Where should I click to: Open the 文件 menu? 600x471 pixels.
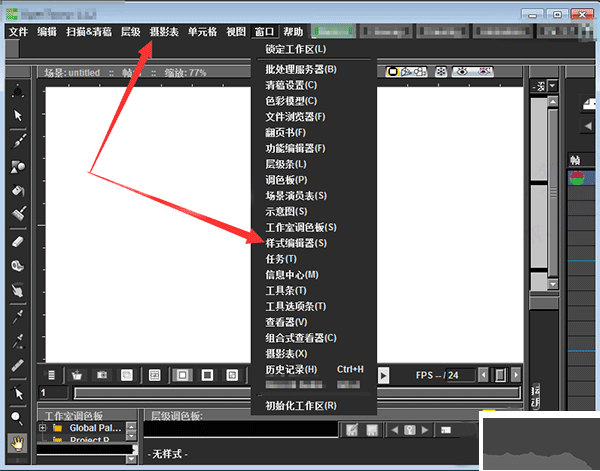pyautogui.click(x=18, y=32)
